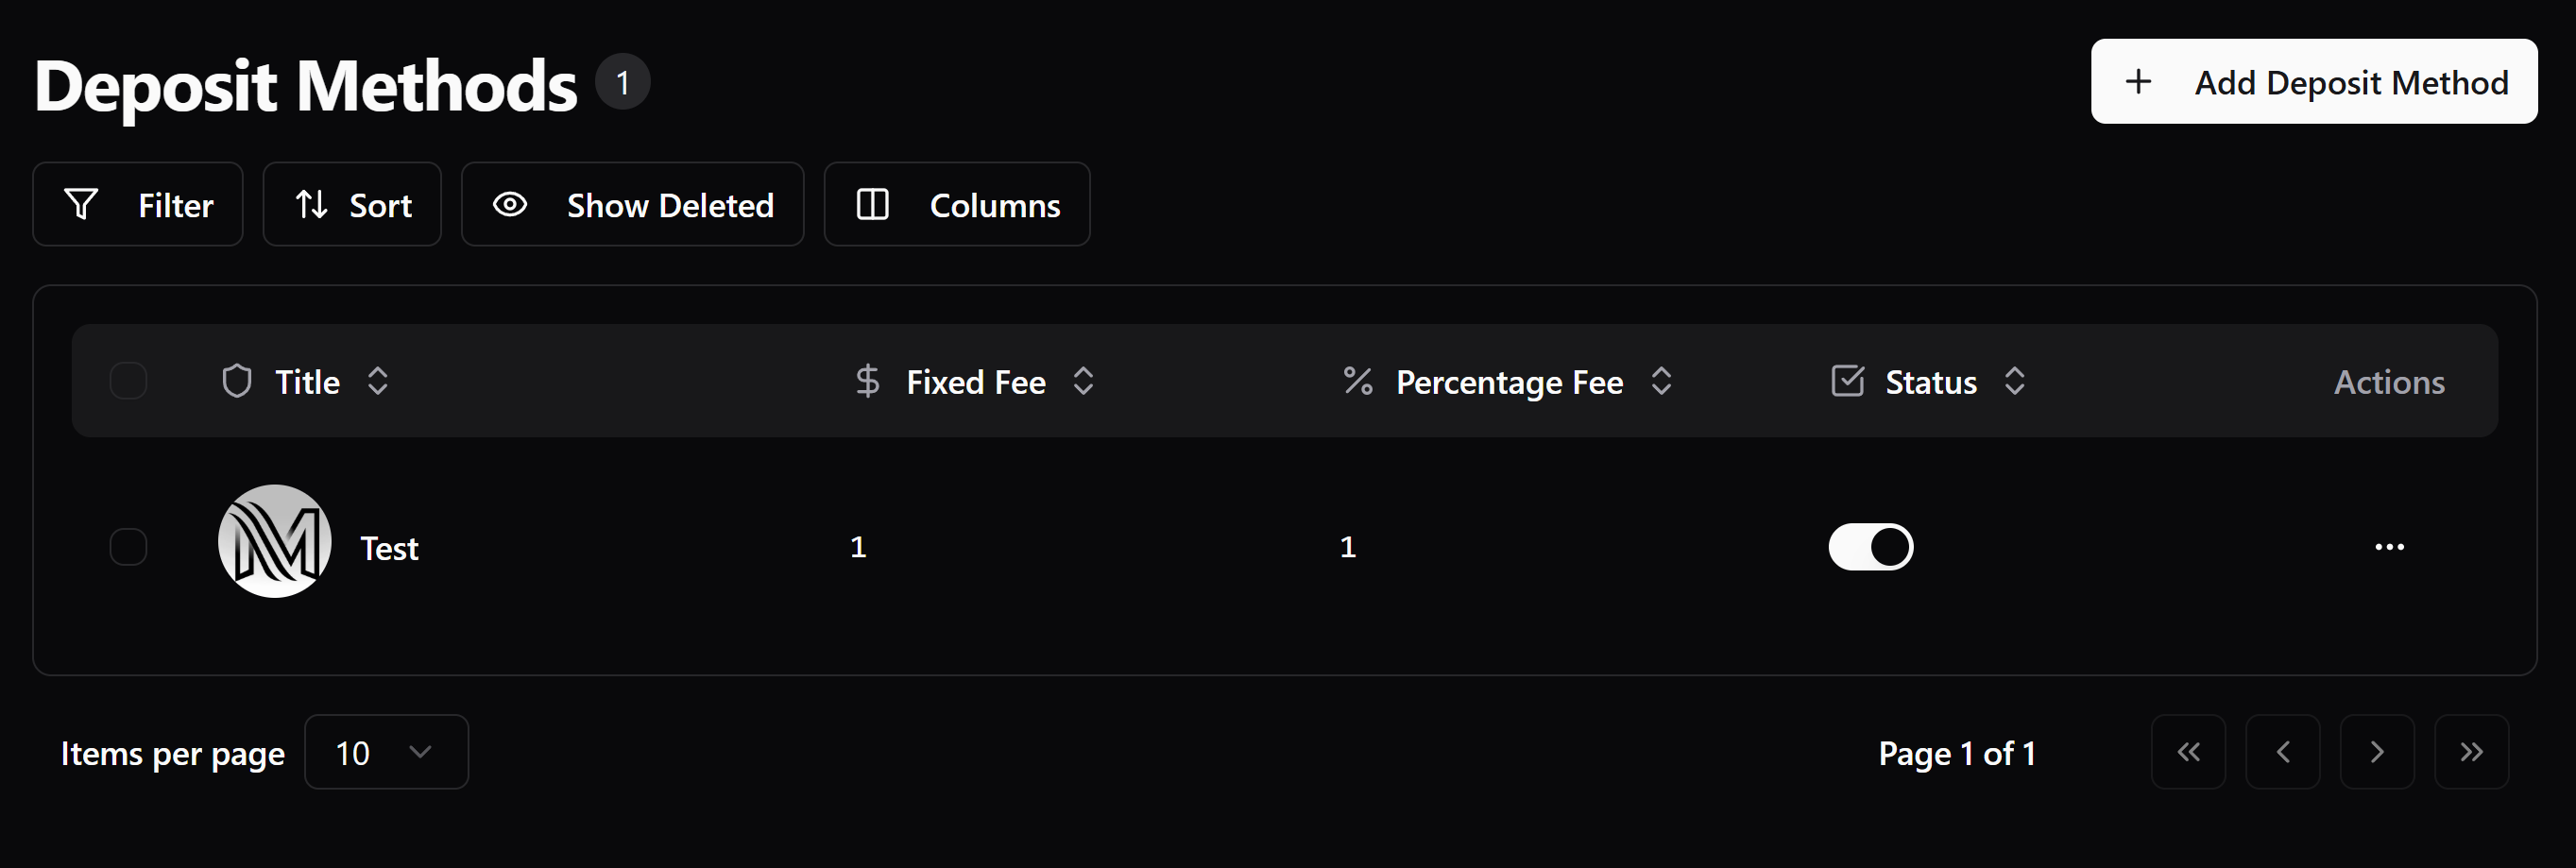
Task: Click the Test deposit method title
Action: pyautogui.click(x=389, y=548)
